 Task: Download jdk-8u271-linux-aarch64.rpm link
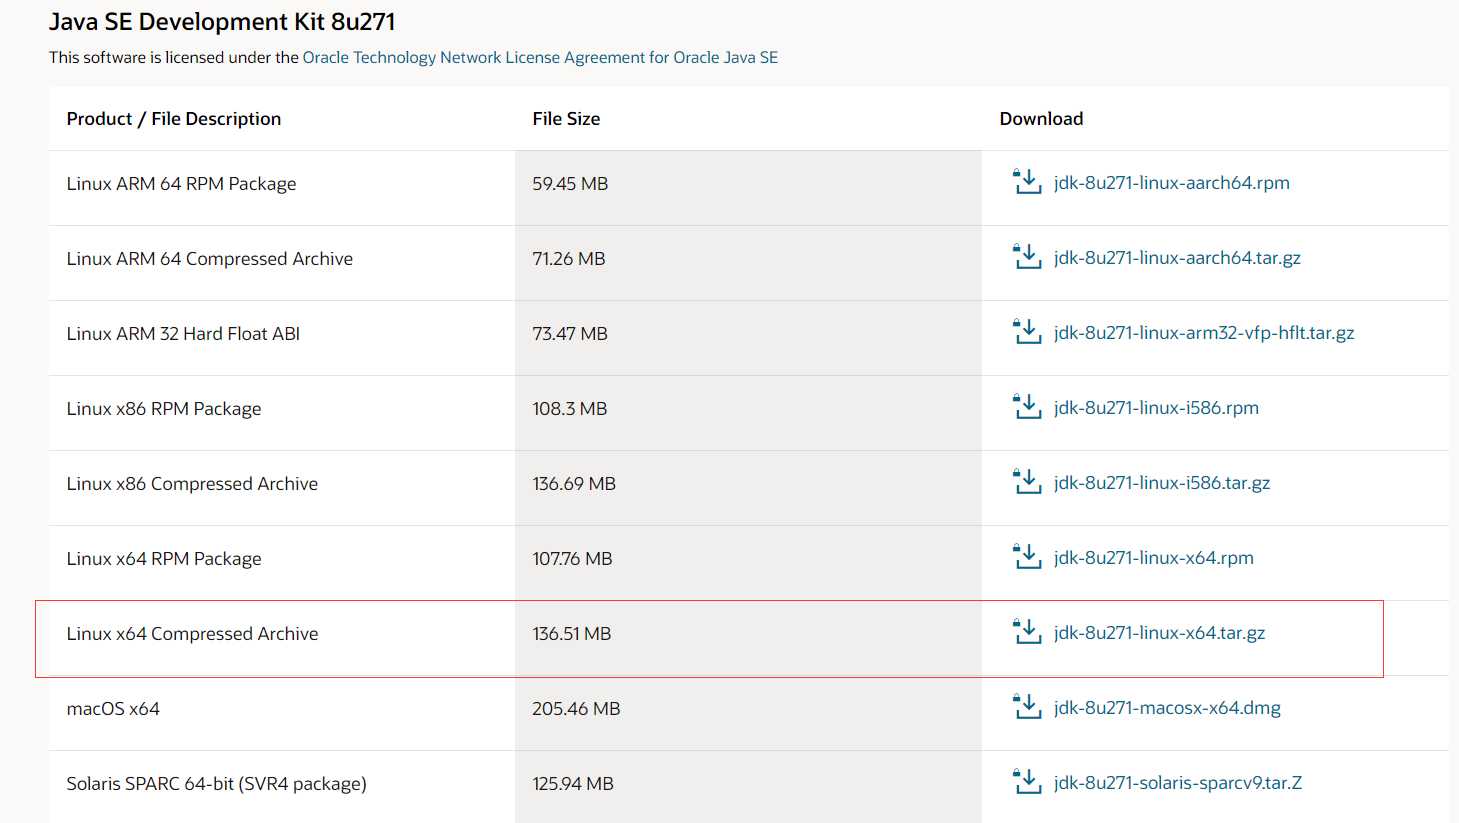pos(1171,183)
